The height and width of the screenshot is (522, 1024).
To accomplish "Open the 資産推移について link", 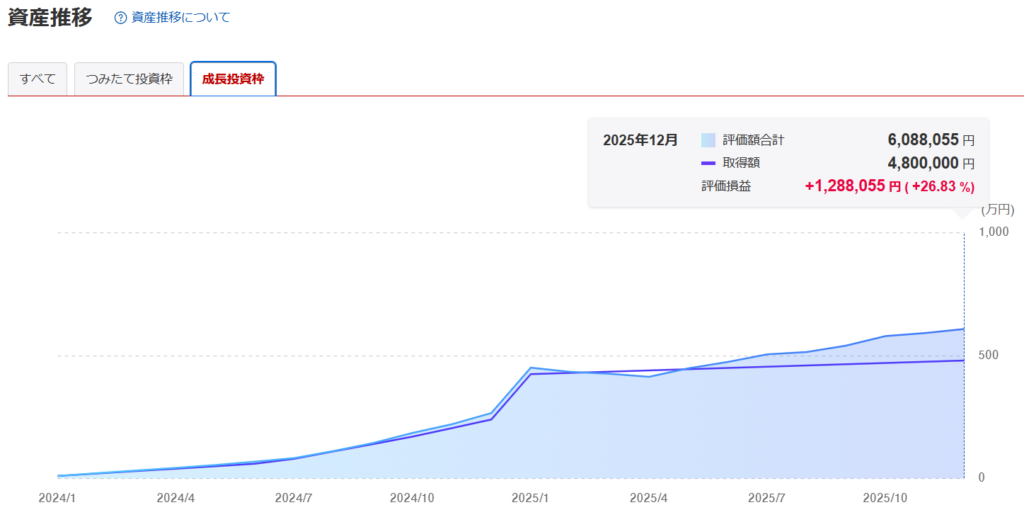I will [x=180, y=18].
